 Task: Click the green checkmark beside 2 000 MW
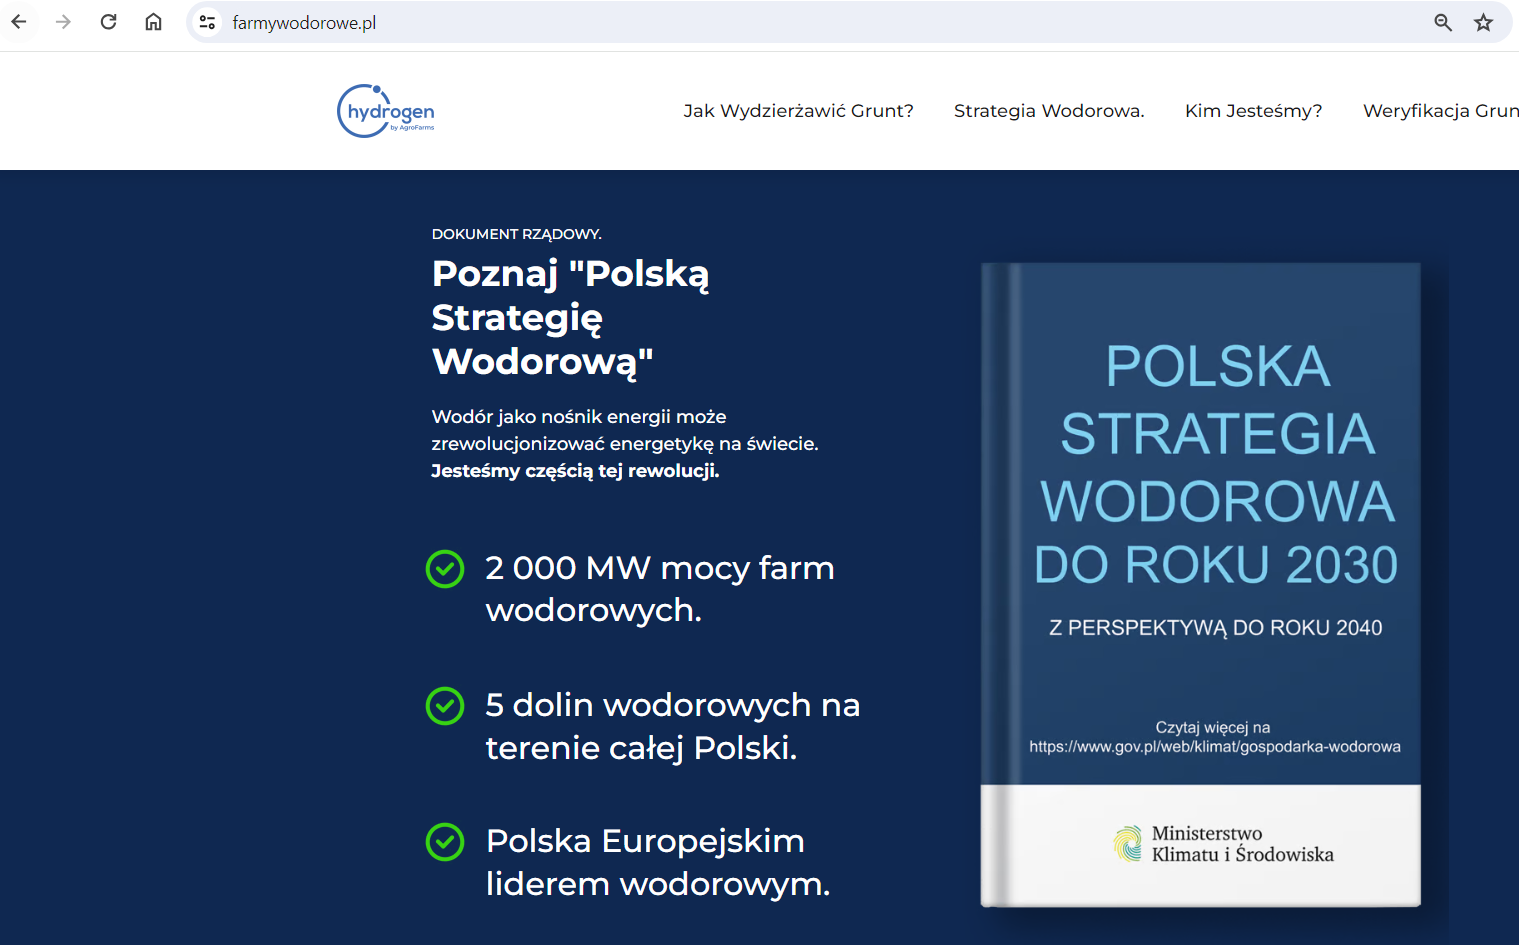pyautogui.click(x=445, y=569)
